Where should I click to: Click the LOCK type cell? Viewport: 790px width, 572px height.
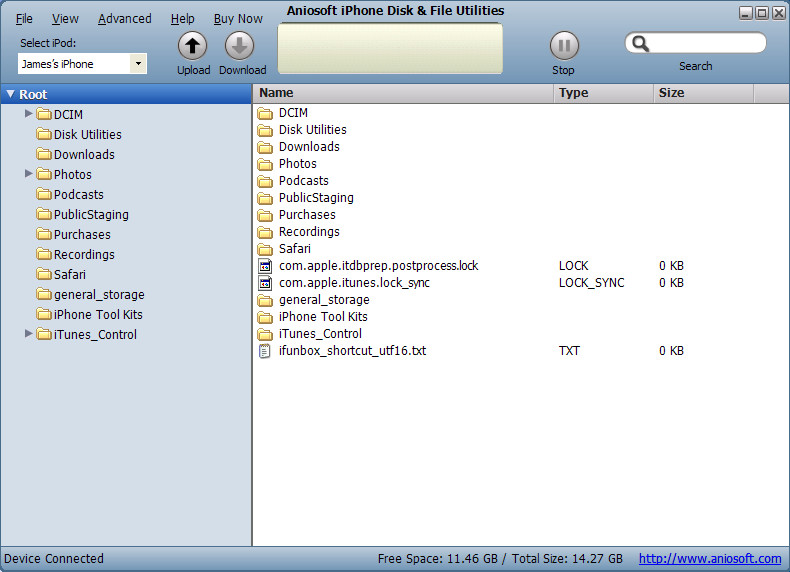(x=573, y=266)
